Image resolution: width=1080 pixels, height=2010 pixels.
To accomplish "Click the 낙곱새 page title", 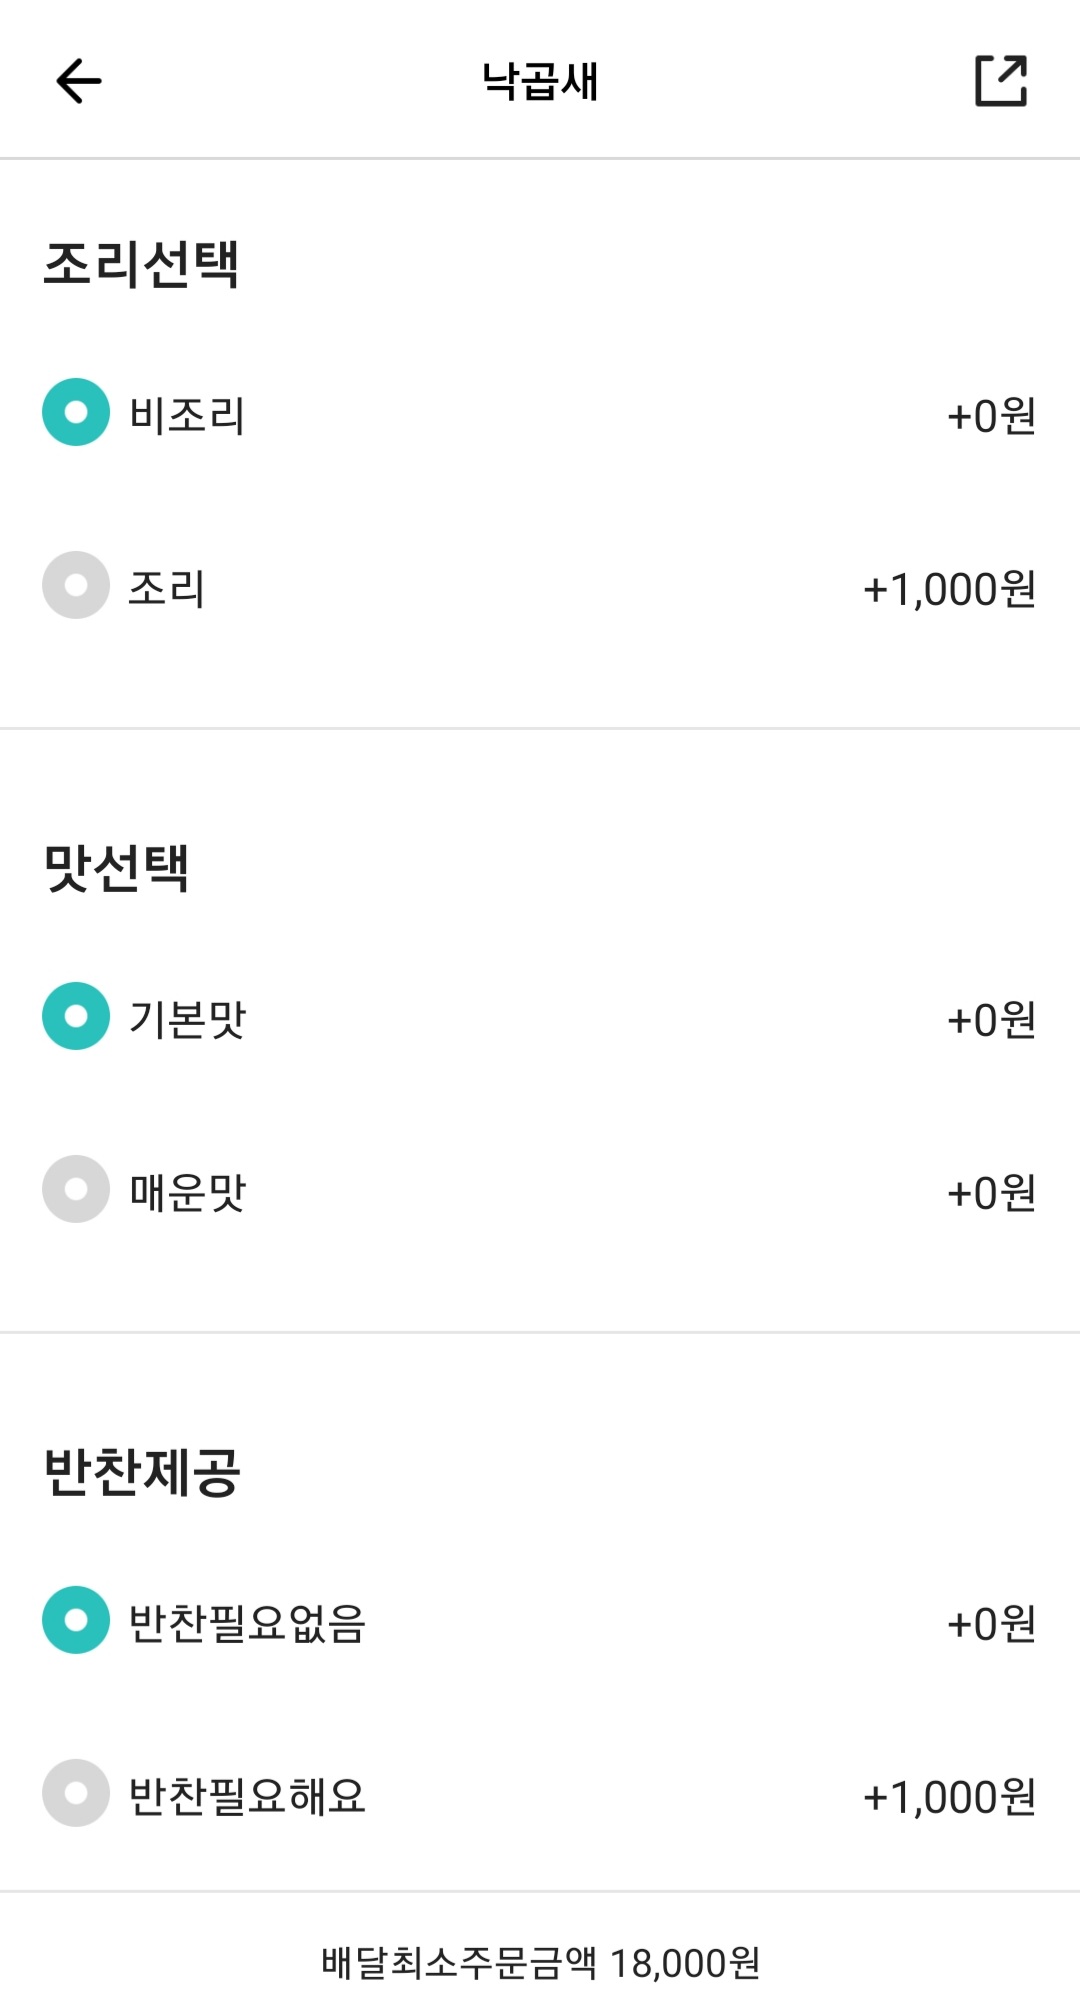I will pyautogui.click(x=540, y=82).
